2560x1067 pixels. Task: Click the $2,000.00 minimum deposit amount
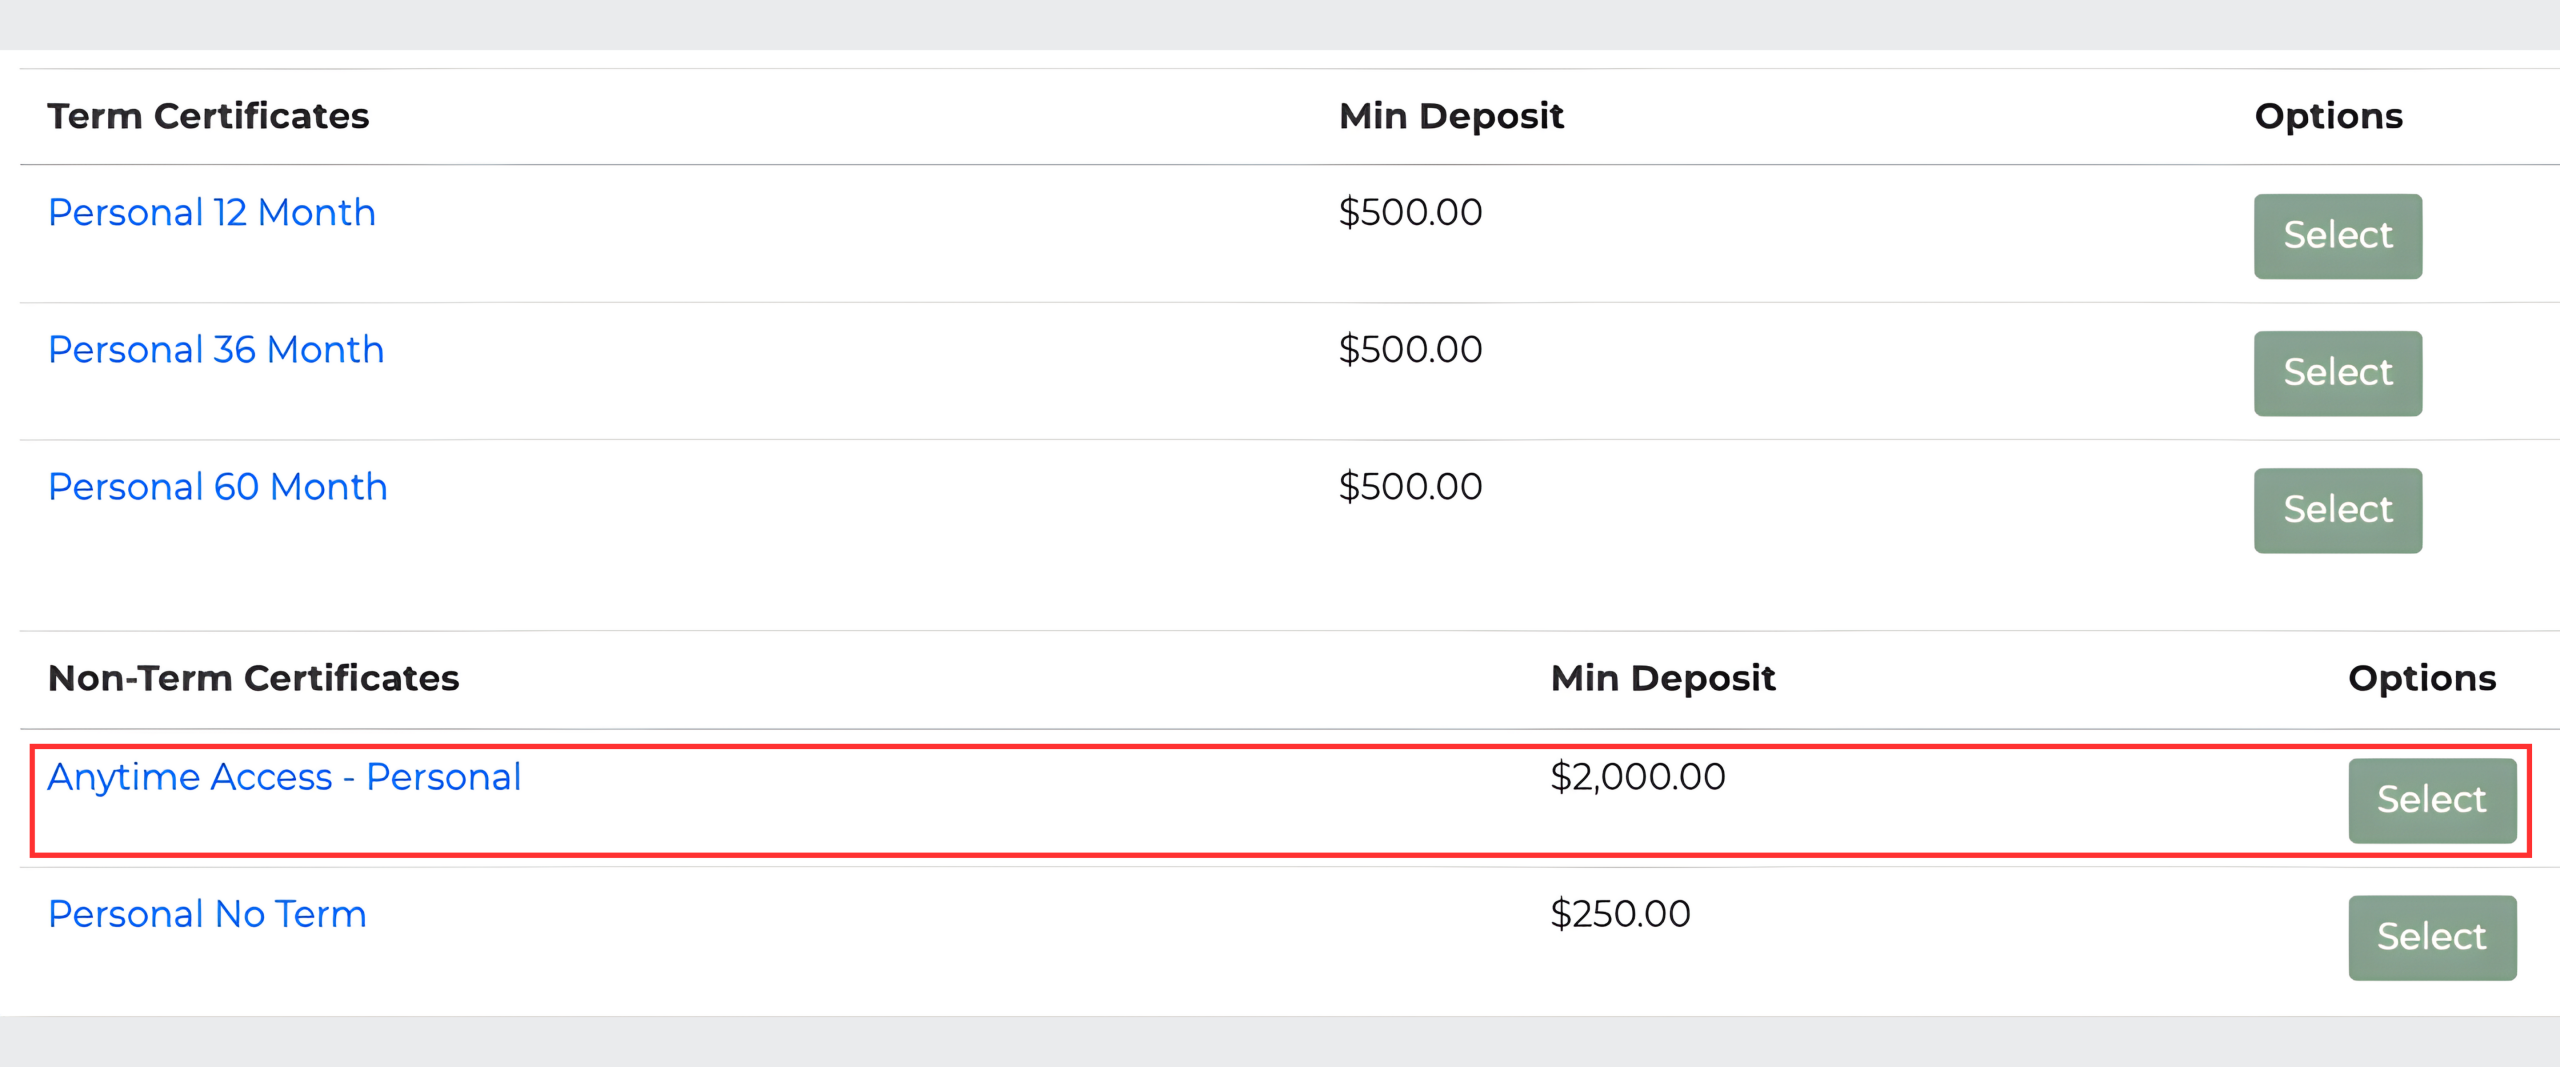pyautogui.click(x=1637, y=777)
